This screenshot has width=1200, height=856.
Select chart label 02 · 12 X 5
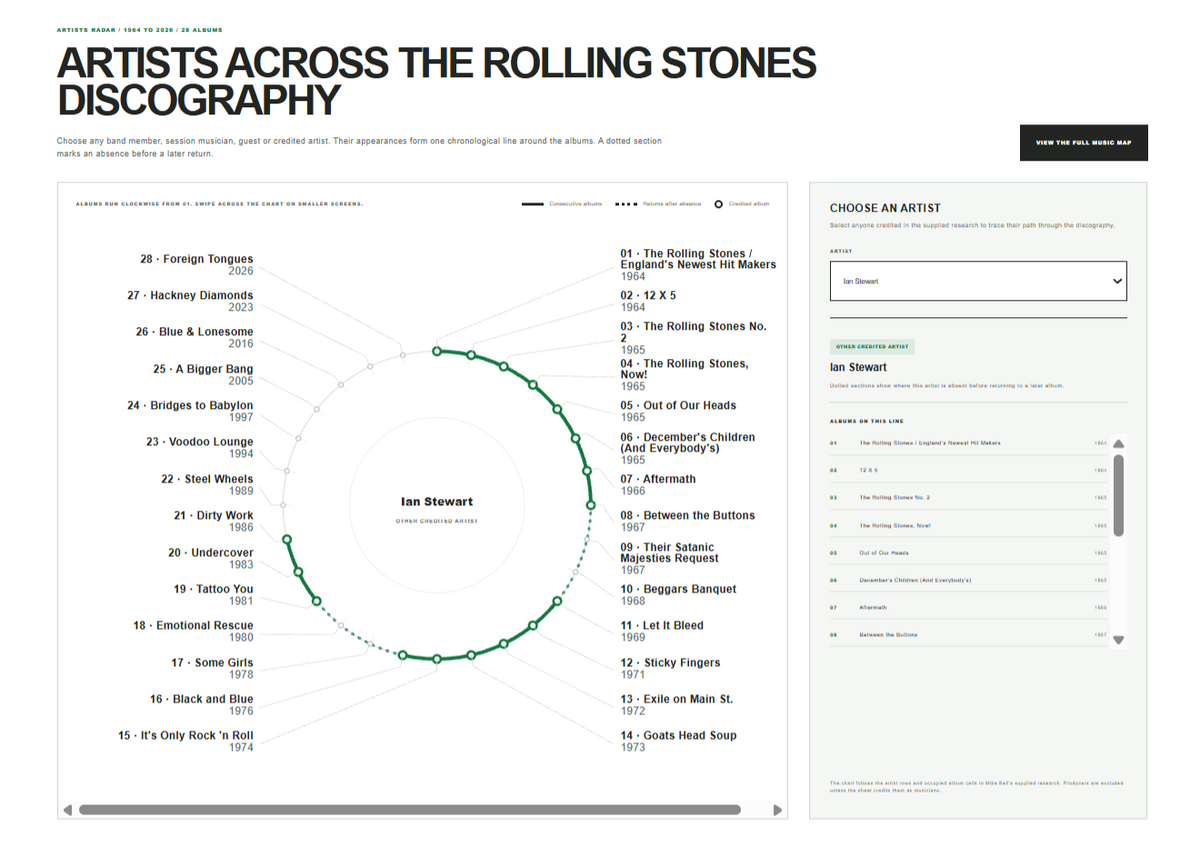tap(649, 301)
